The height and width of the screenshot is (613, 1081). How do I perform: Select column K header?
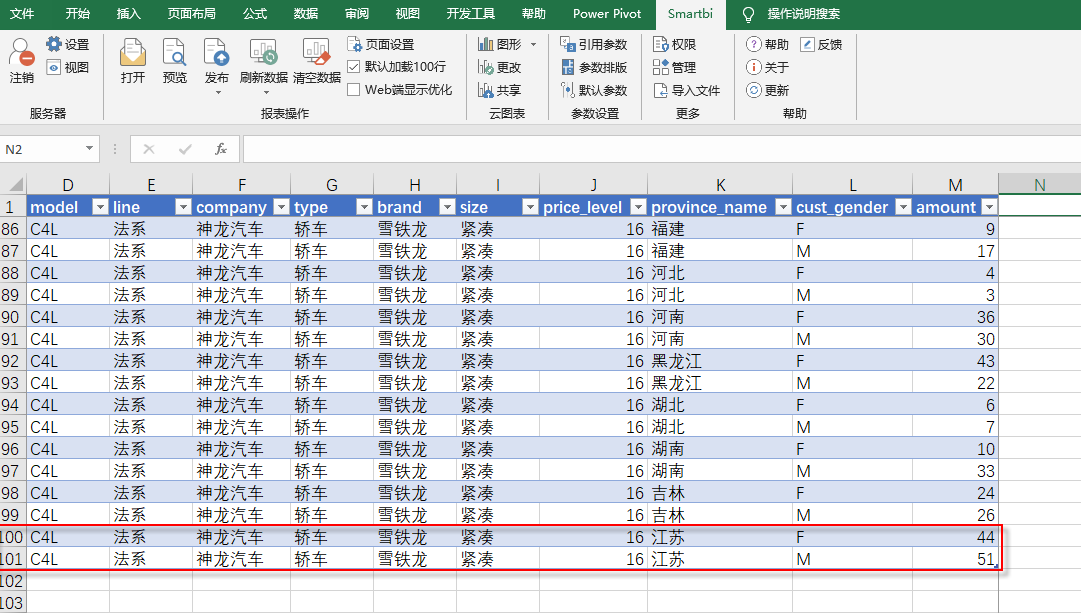[720, 185]
